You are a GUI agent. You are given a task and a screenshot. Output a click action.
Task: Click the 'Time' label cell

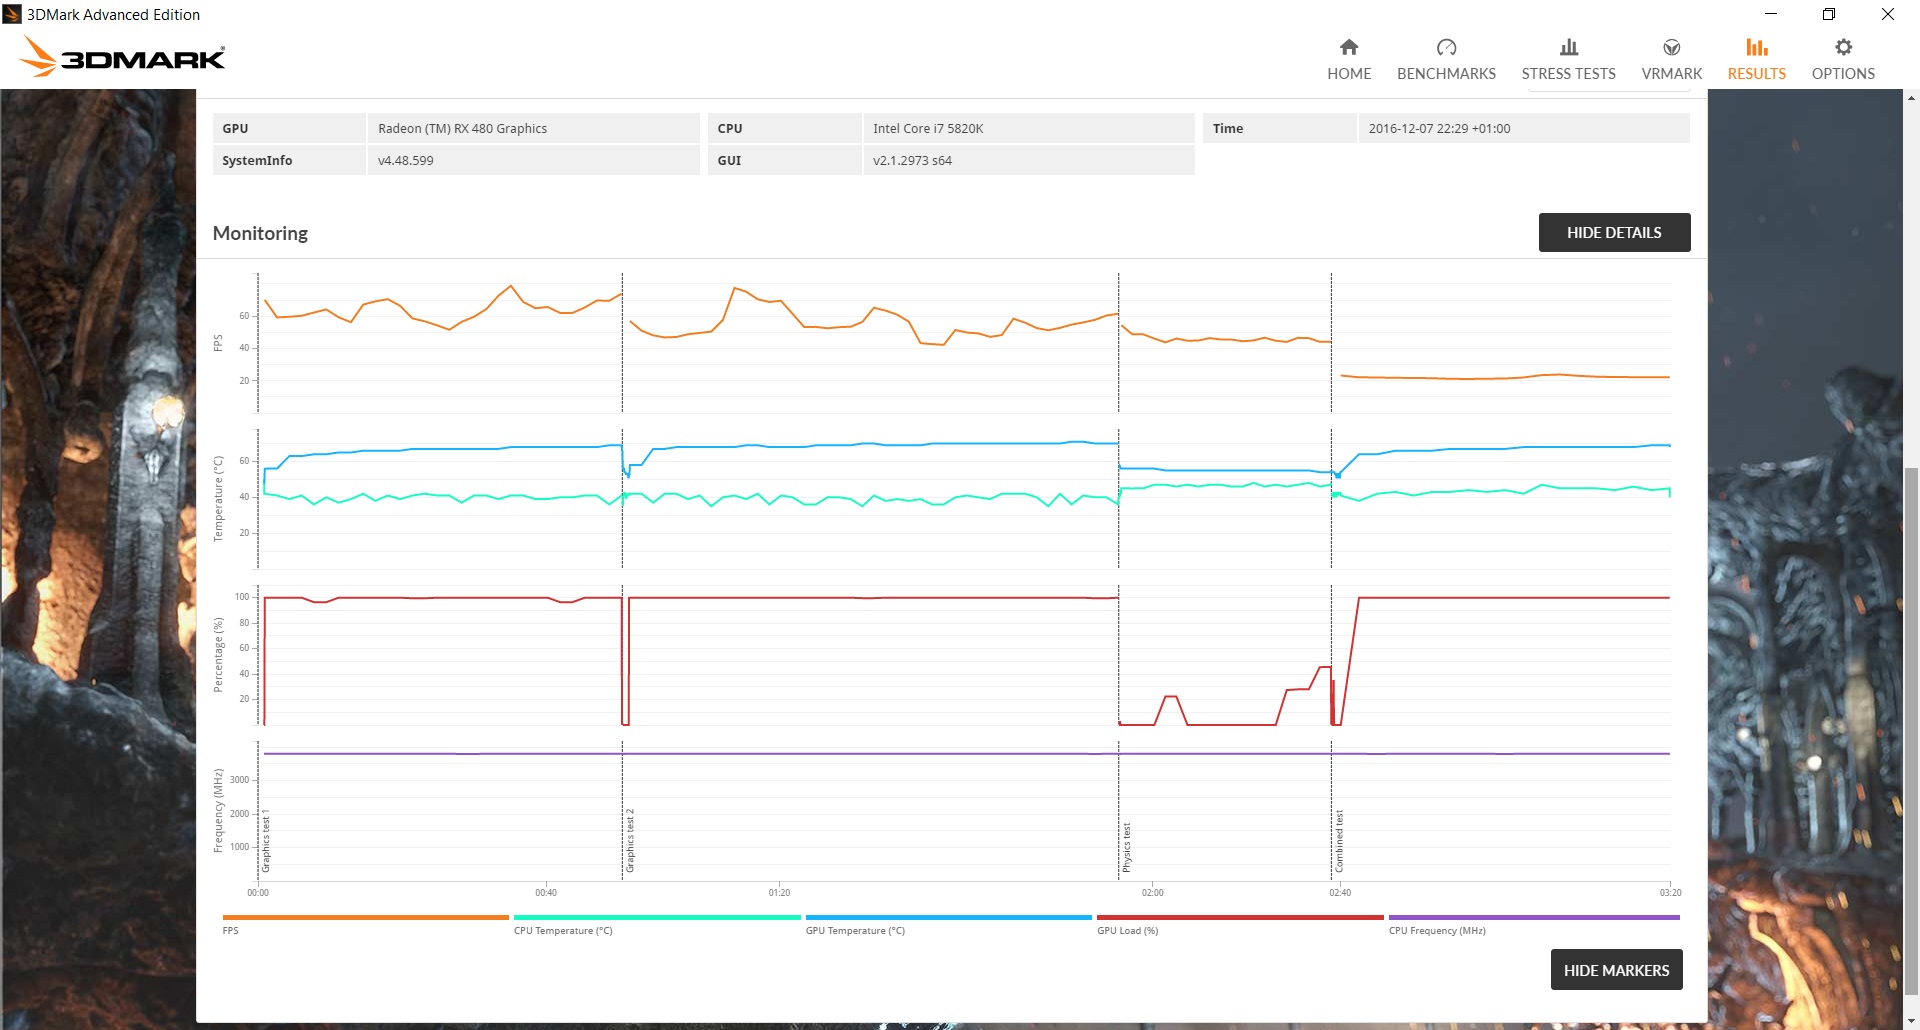pyautogui.click(x=1279, y=128)
